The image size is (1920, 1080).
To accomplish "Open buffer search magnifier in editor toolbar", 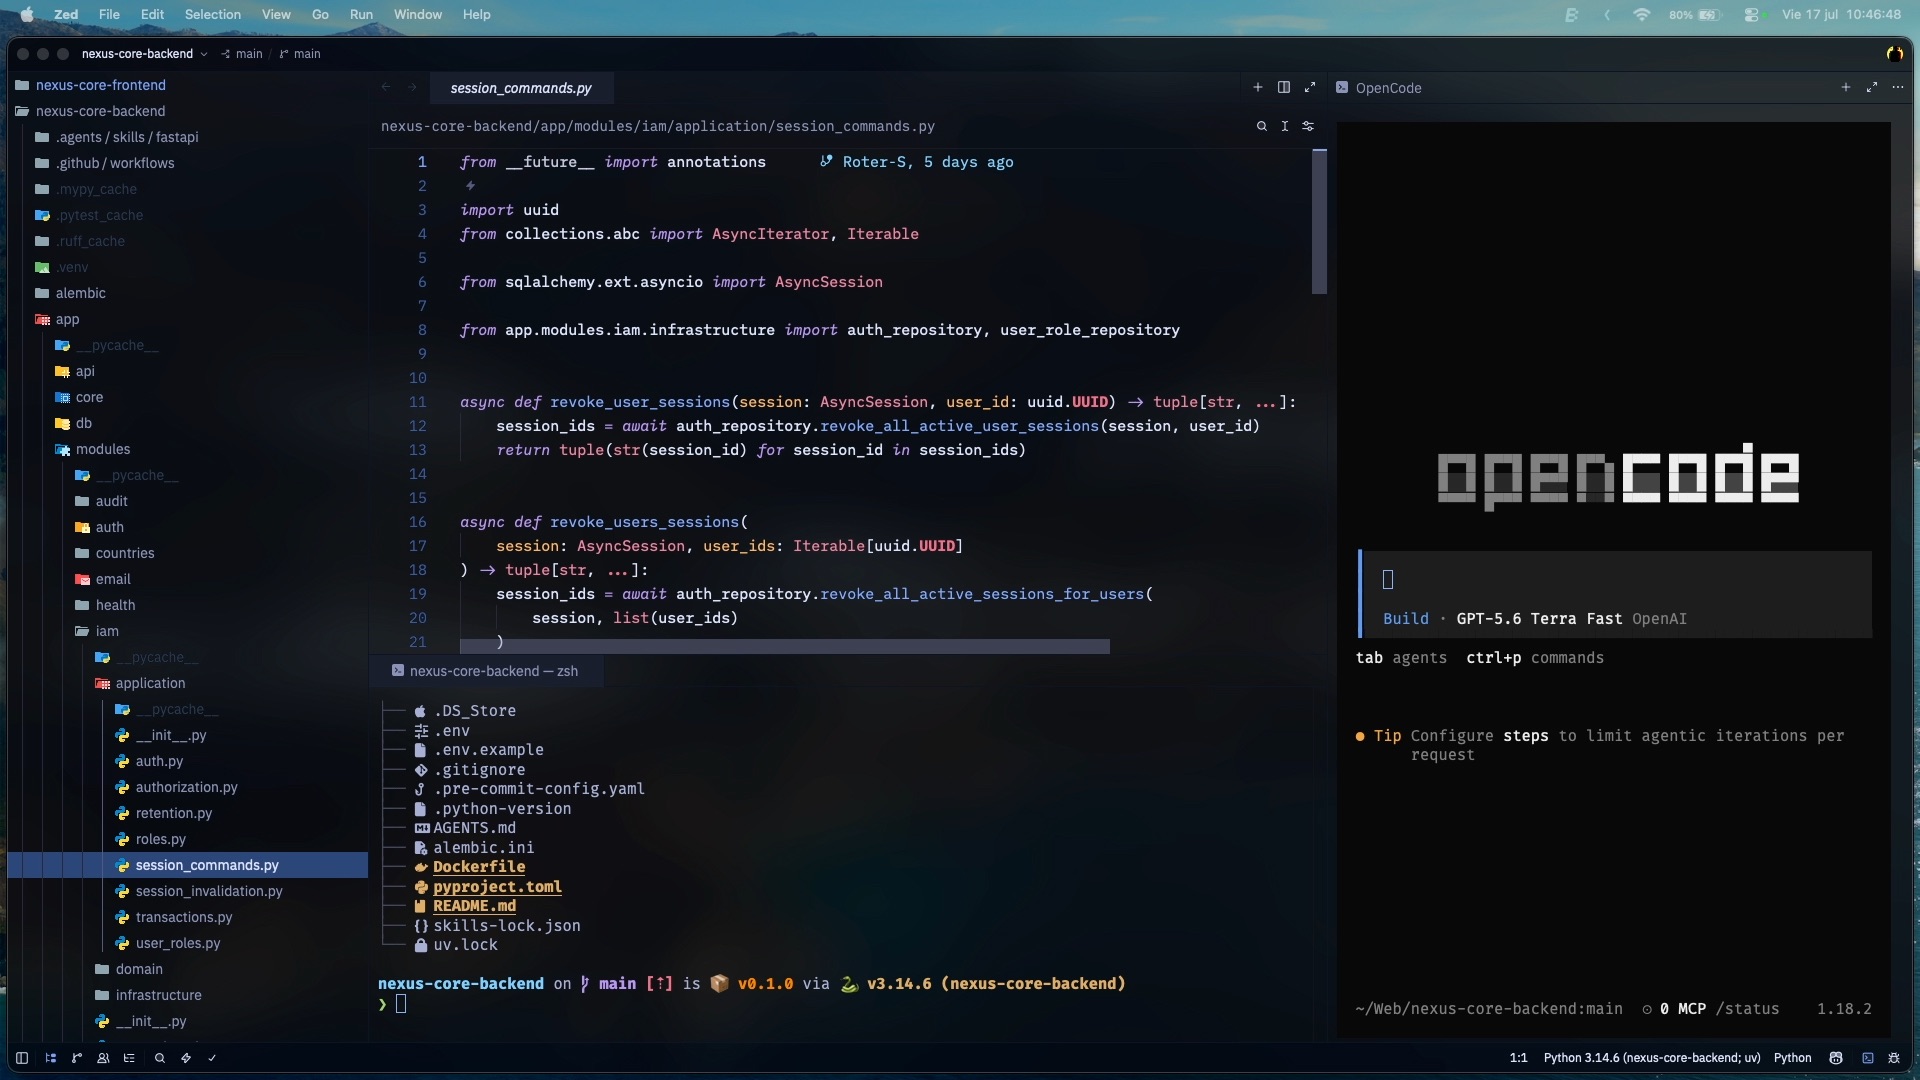I will pos(1261,126).
